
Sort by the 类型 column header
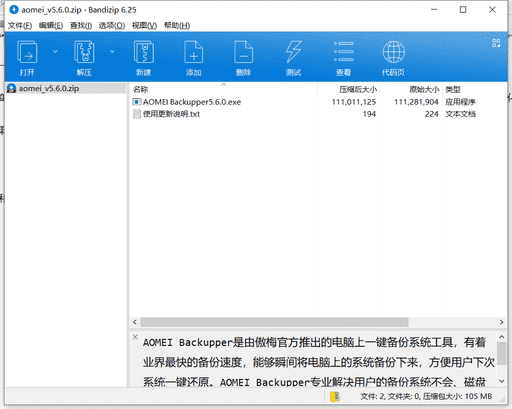[x=453, y=89]
